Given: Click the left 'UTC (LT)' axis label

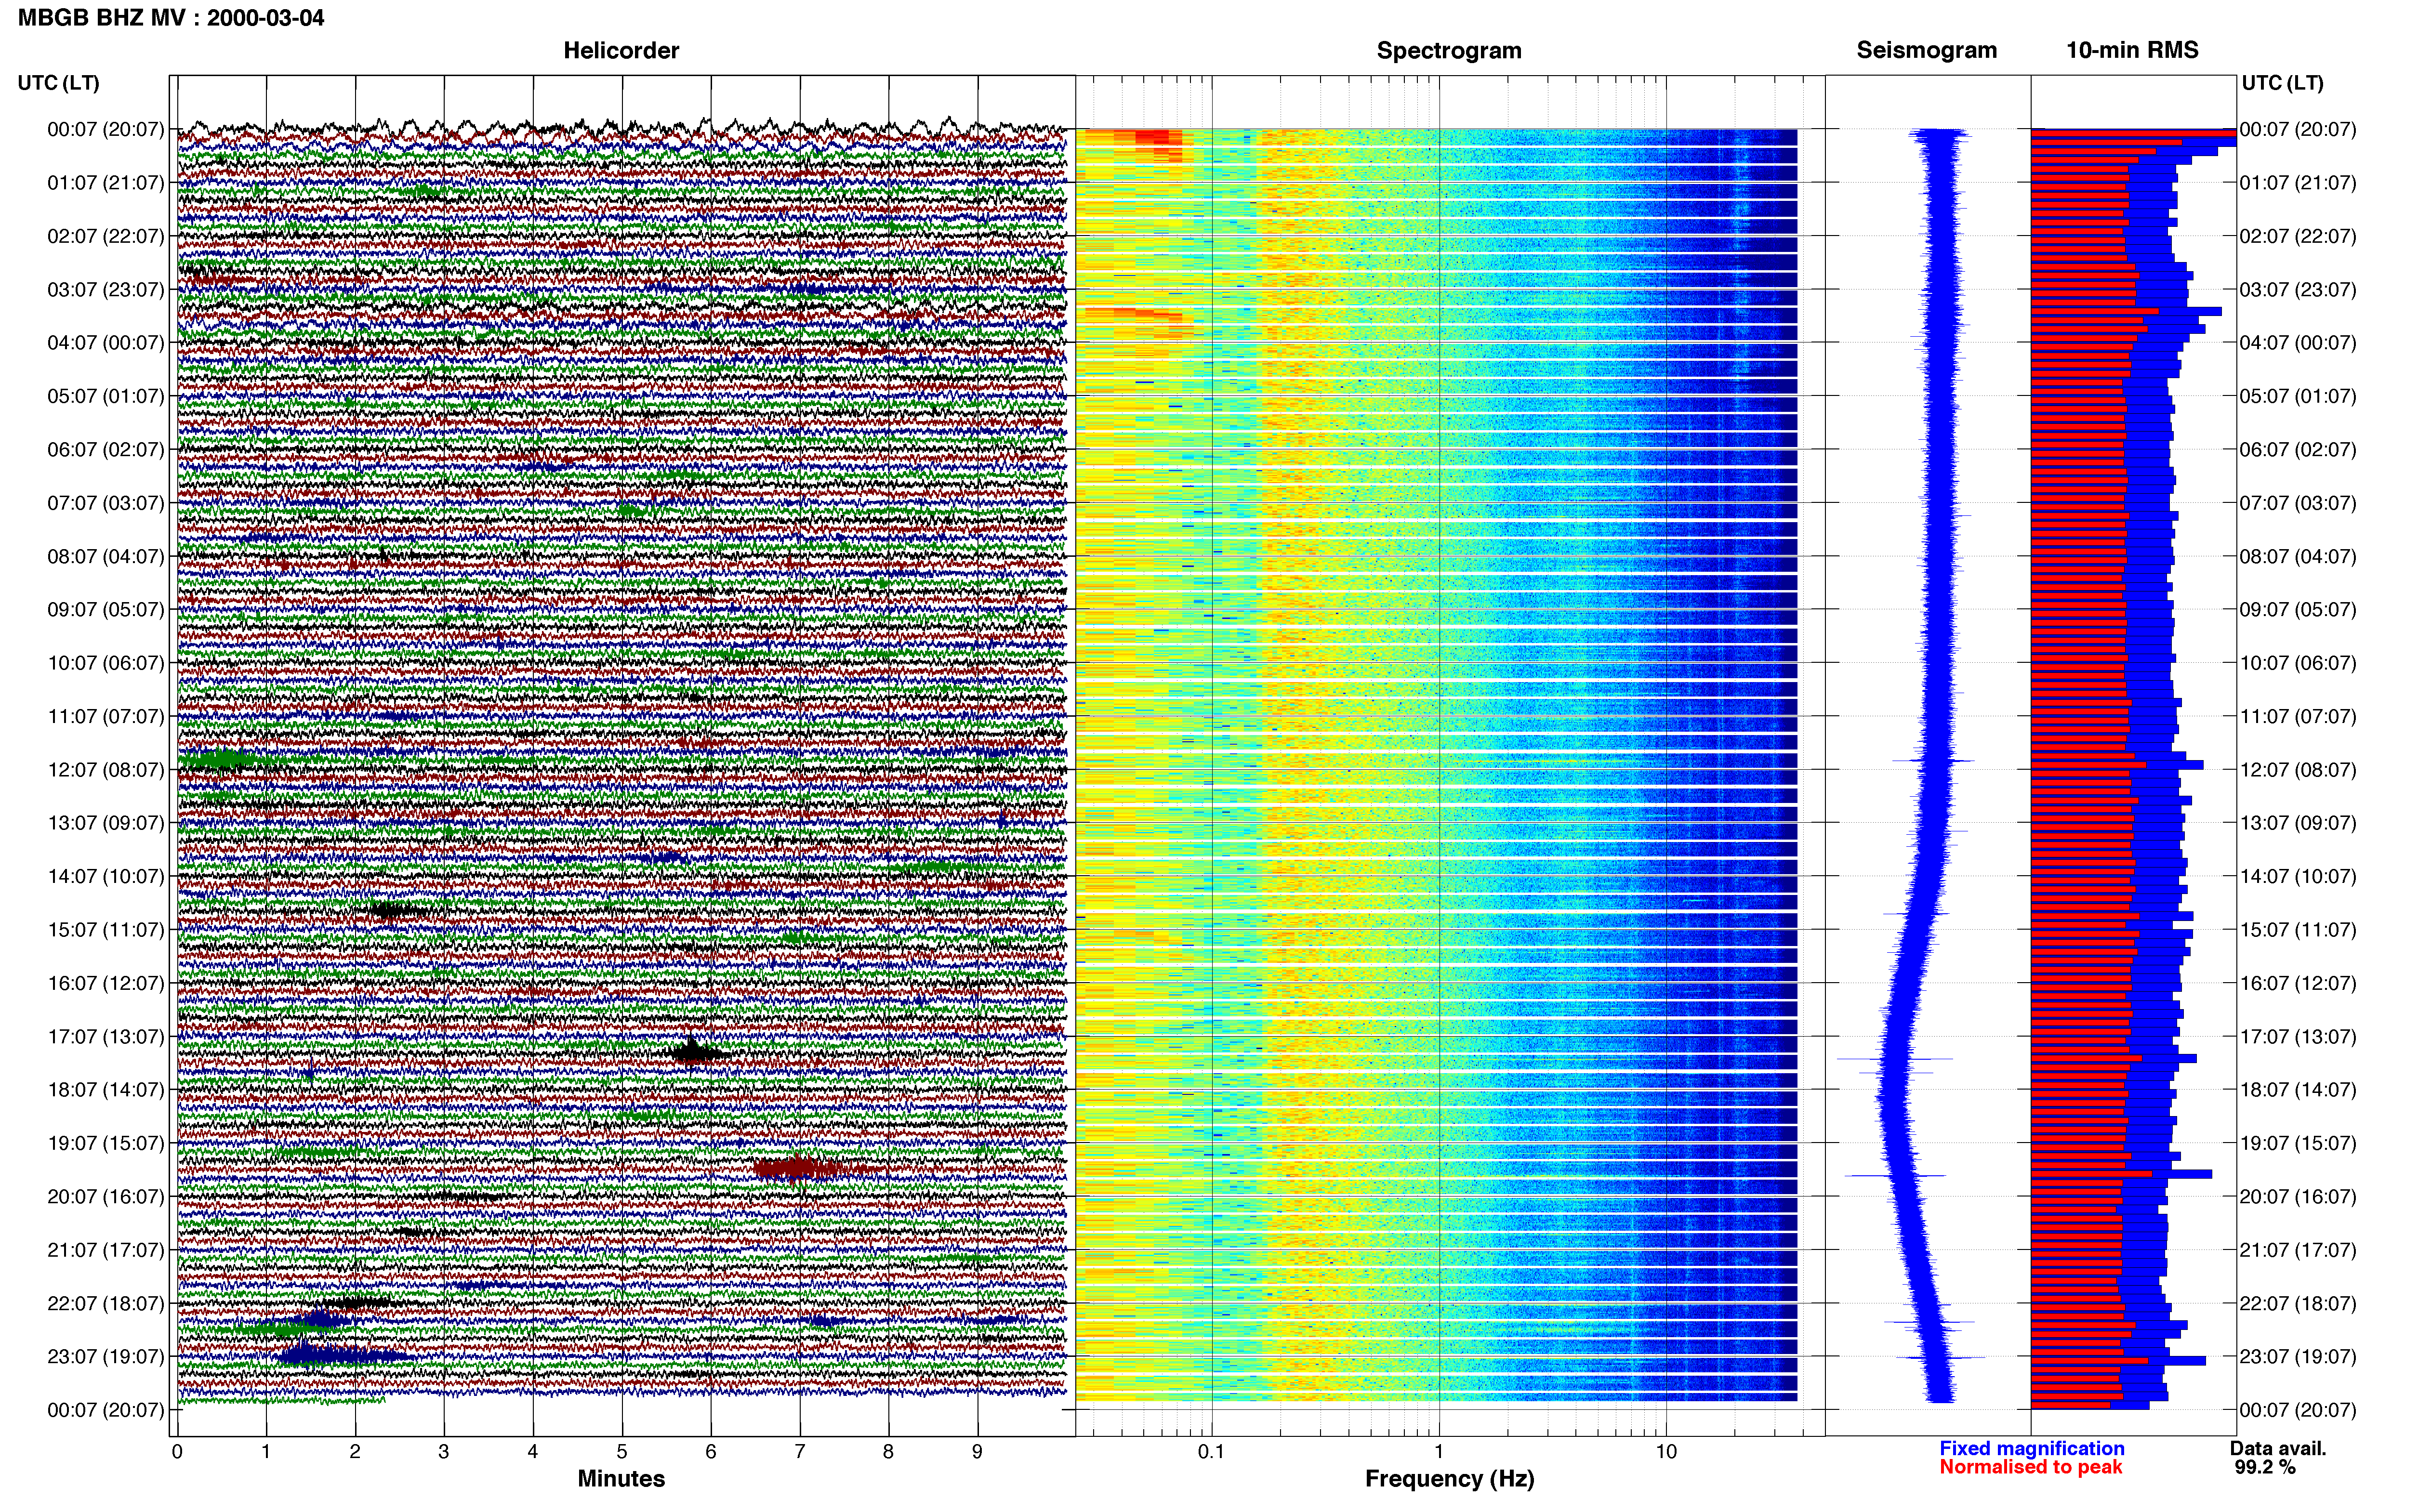Looking at the screenshot, I should 58,83.
